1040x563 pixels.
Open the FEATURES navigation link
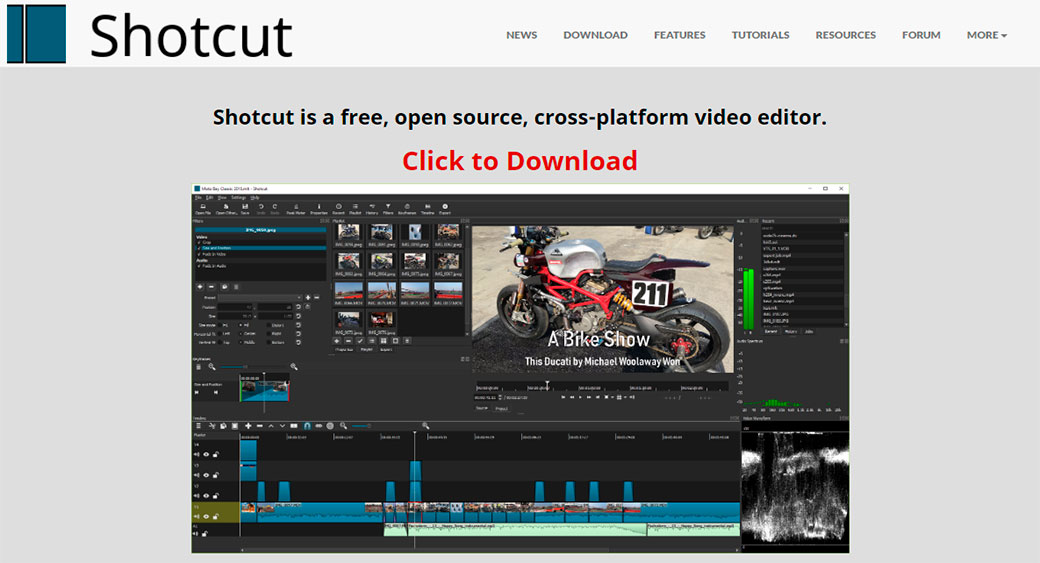tap(679, 35)
